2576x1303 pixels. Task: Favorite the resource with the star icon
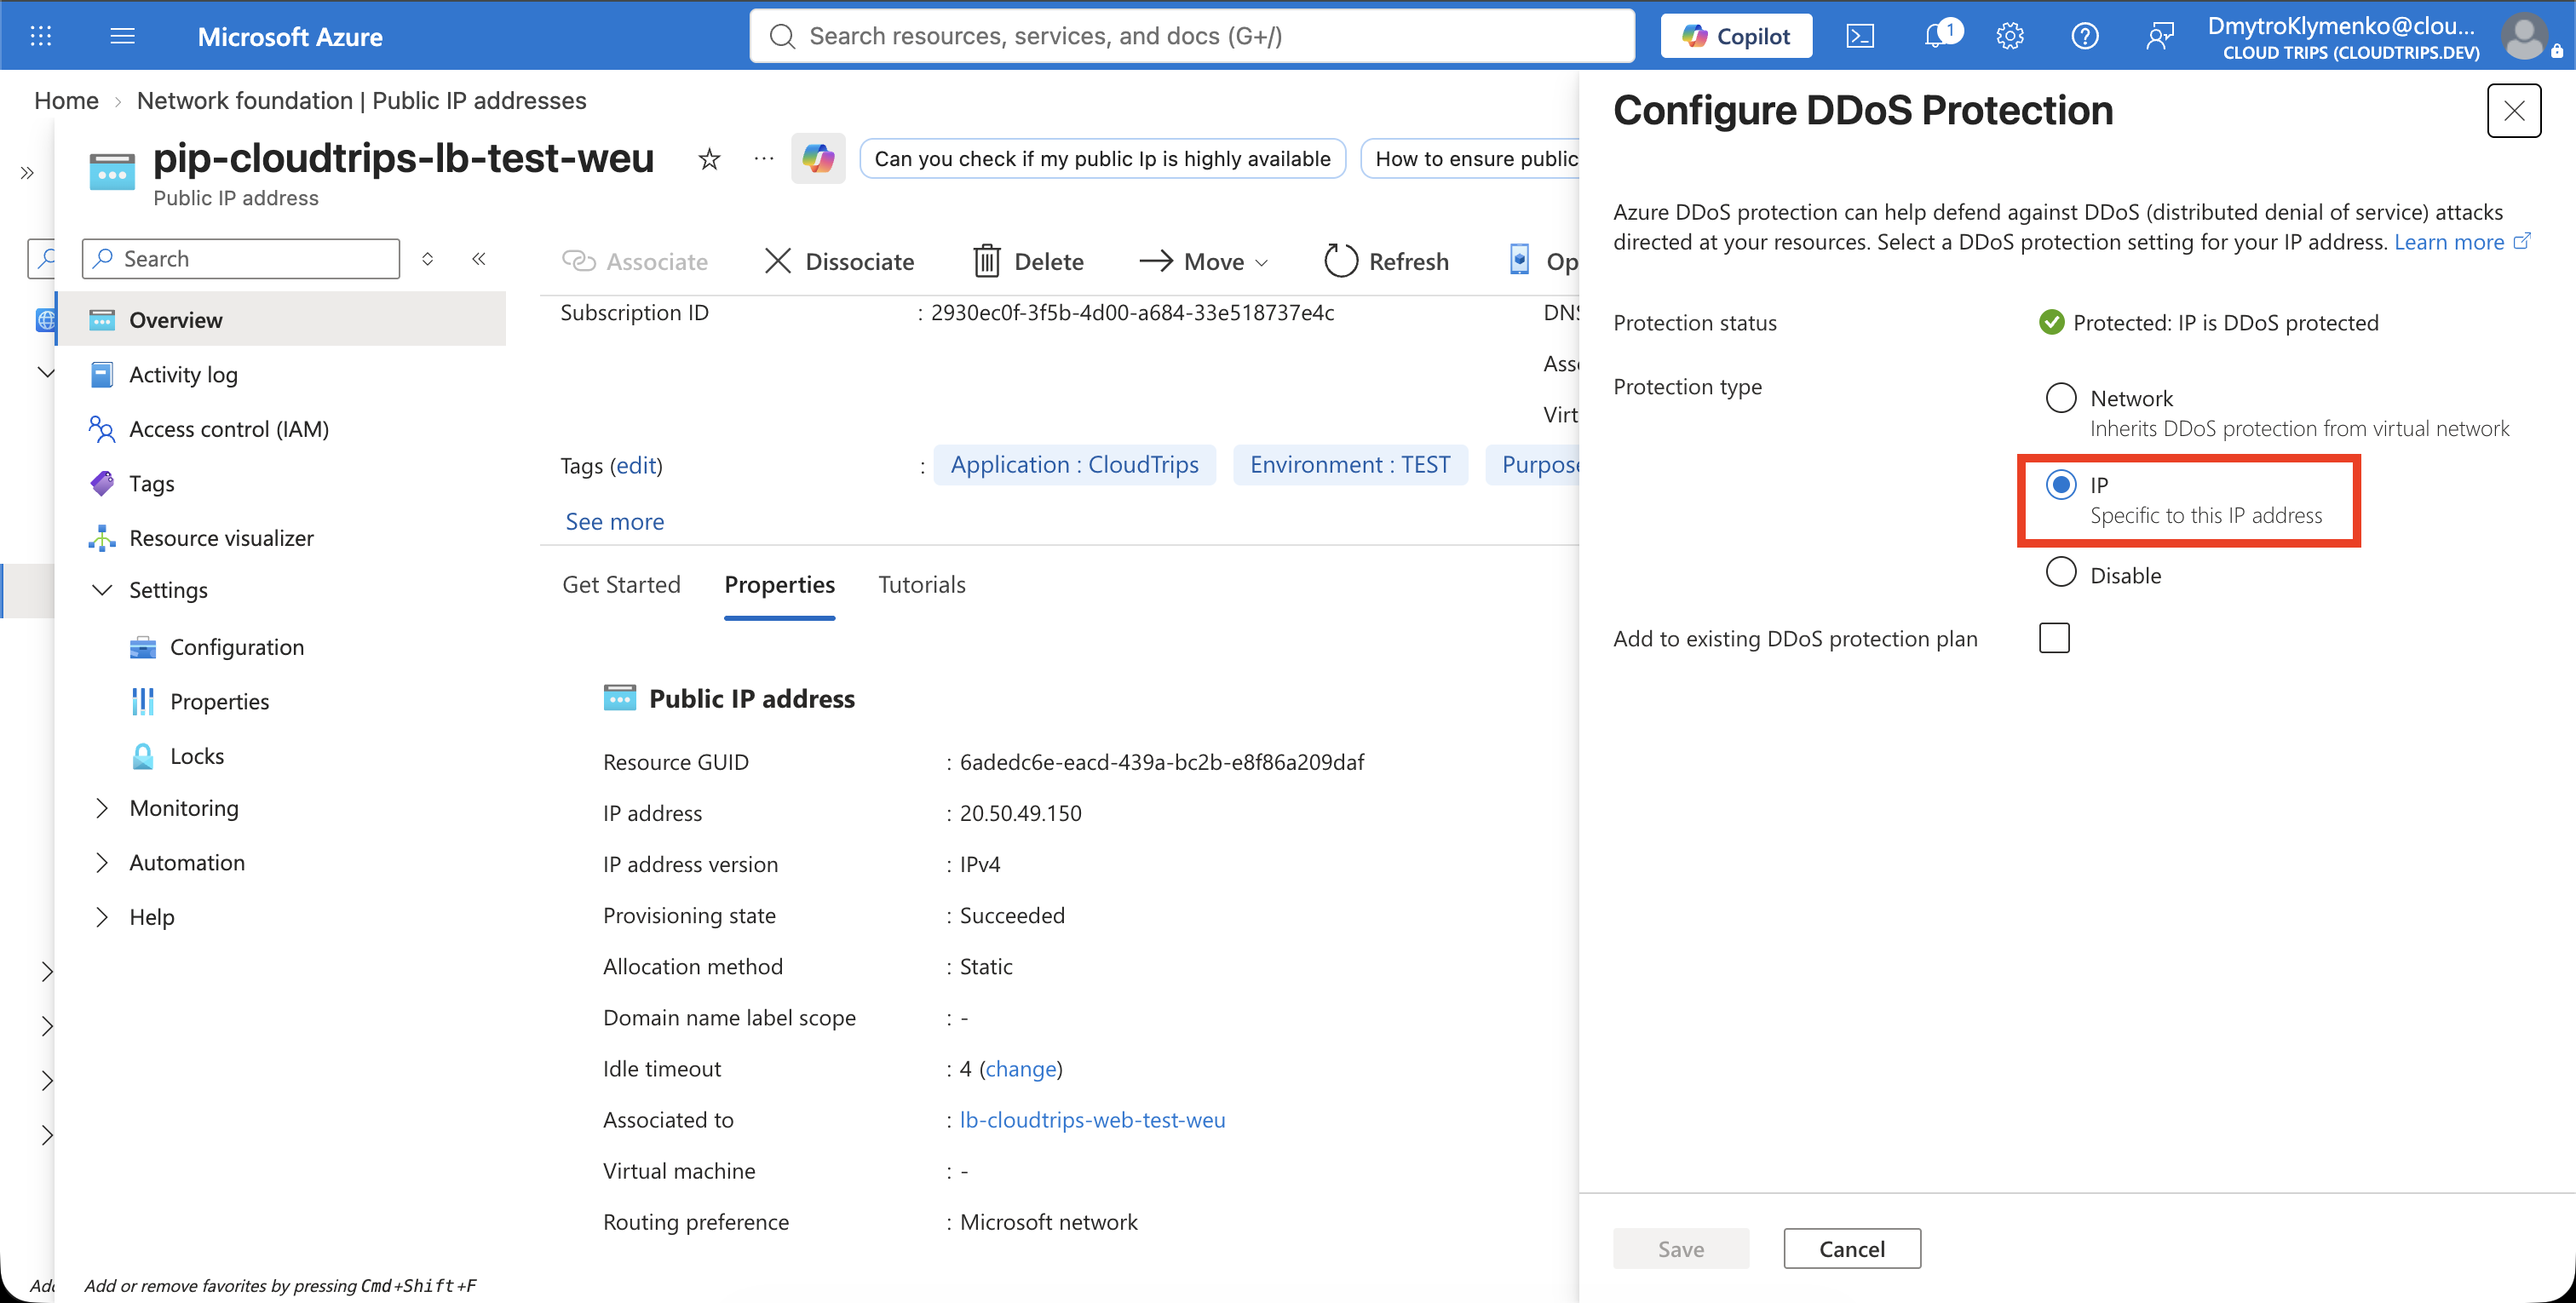coord(709,158)
